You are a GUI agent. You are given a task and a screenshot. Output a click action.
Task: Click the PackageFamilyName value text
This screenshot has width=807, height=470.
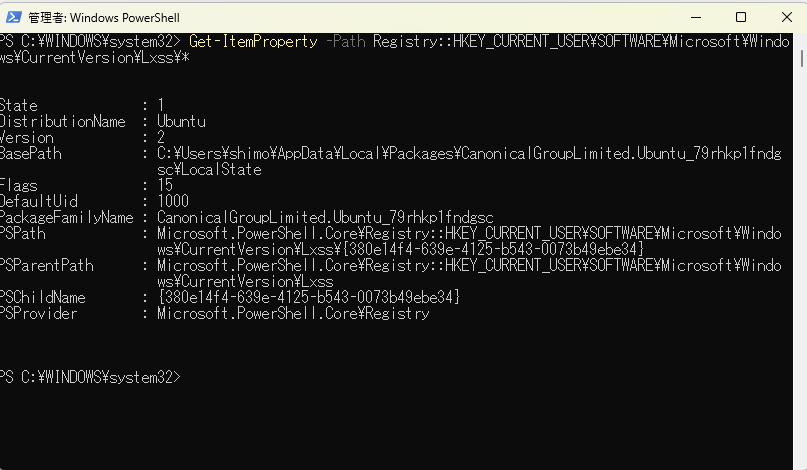[325, 217]
